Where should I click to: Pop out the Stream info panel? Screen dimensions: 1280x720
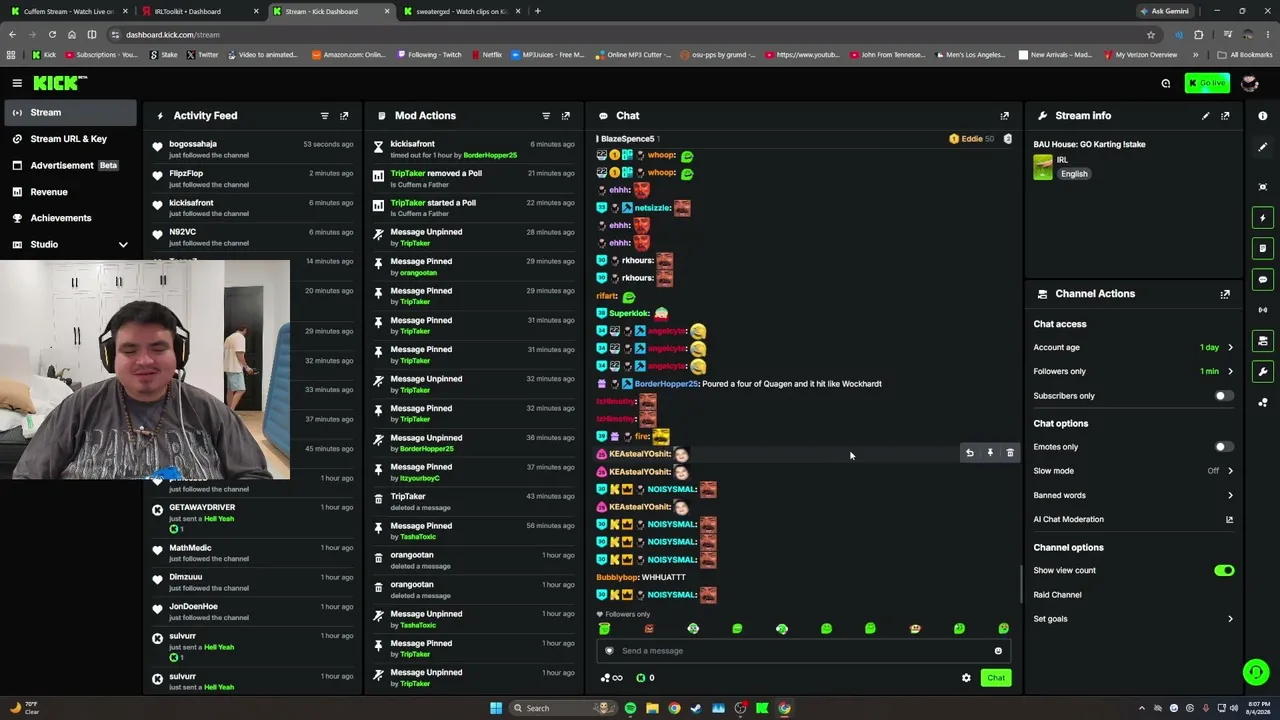pyautogui.click(x=1225, y=116)
